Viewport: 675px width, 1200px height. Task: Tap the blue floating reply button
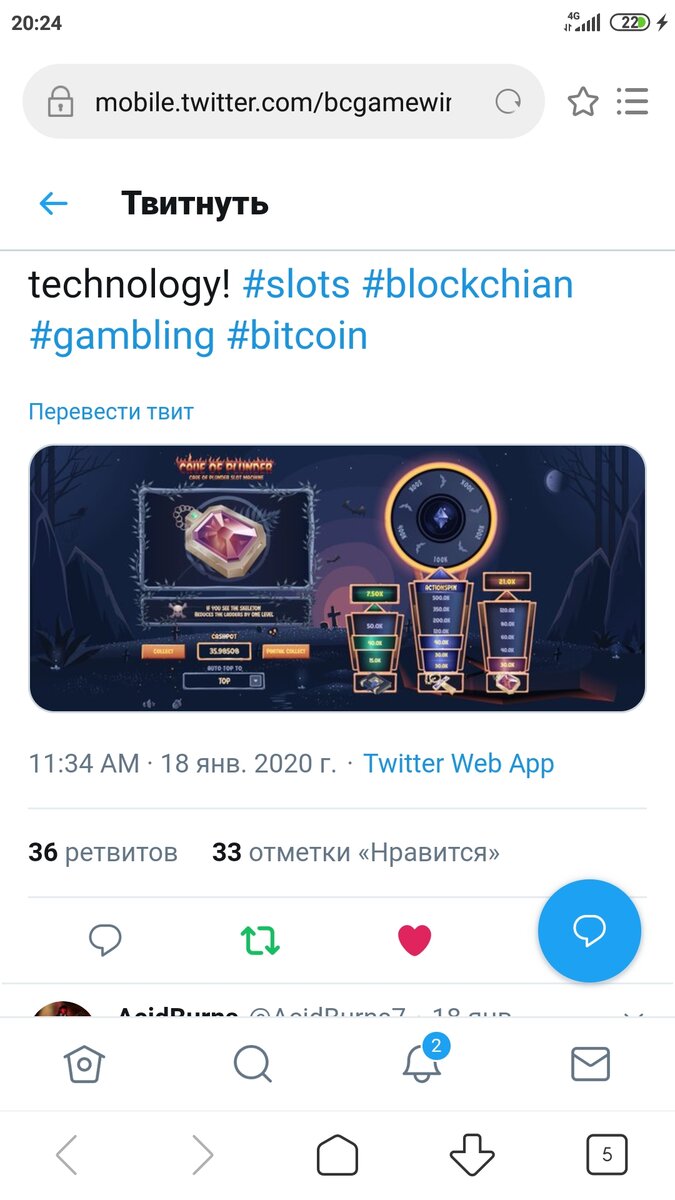pyautogui.click(x=589, y=931)
